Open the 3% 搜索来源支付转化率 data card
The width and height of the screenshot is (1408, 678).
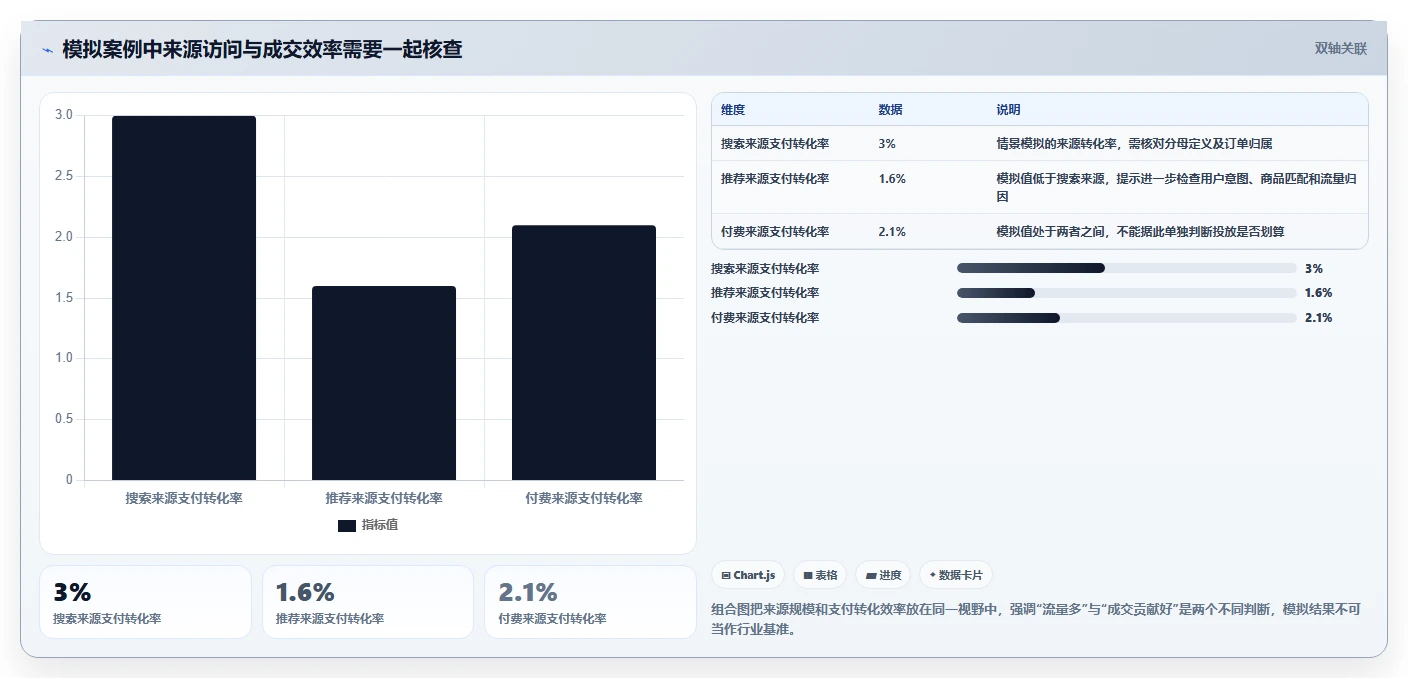point(145,602)
